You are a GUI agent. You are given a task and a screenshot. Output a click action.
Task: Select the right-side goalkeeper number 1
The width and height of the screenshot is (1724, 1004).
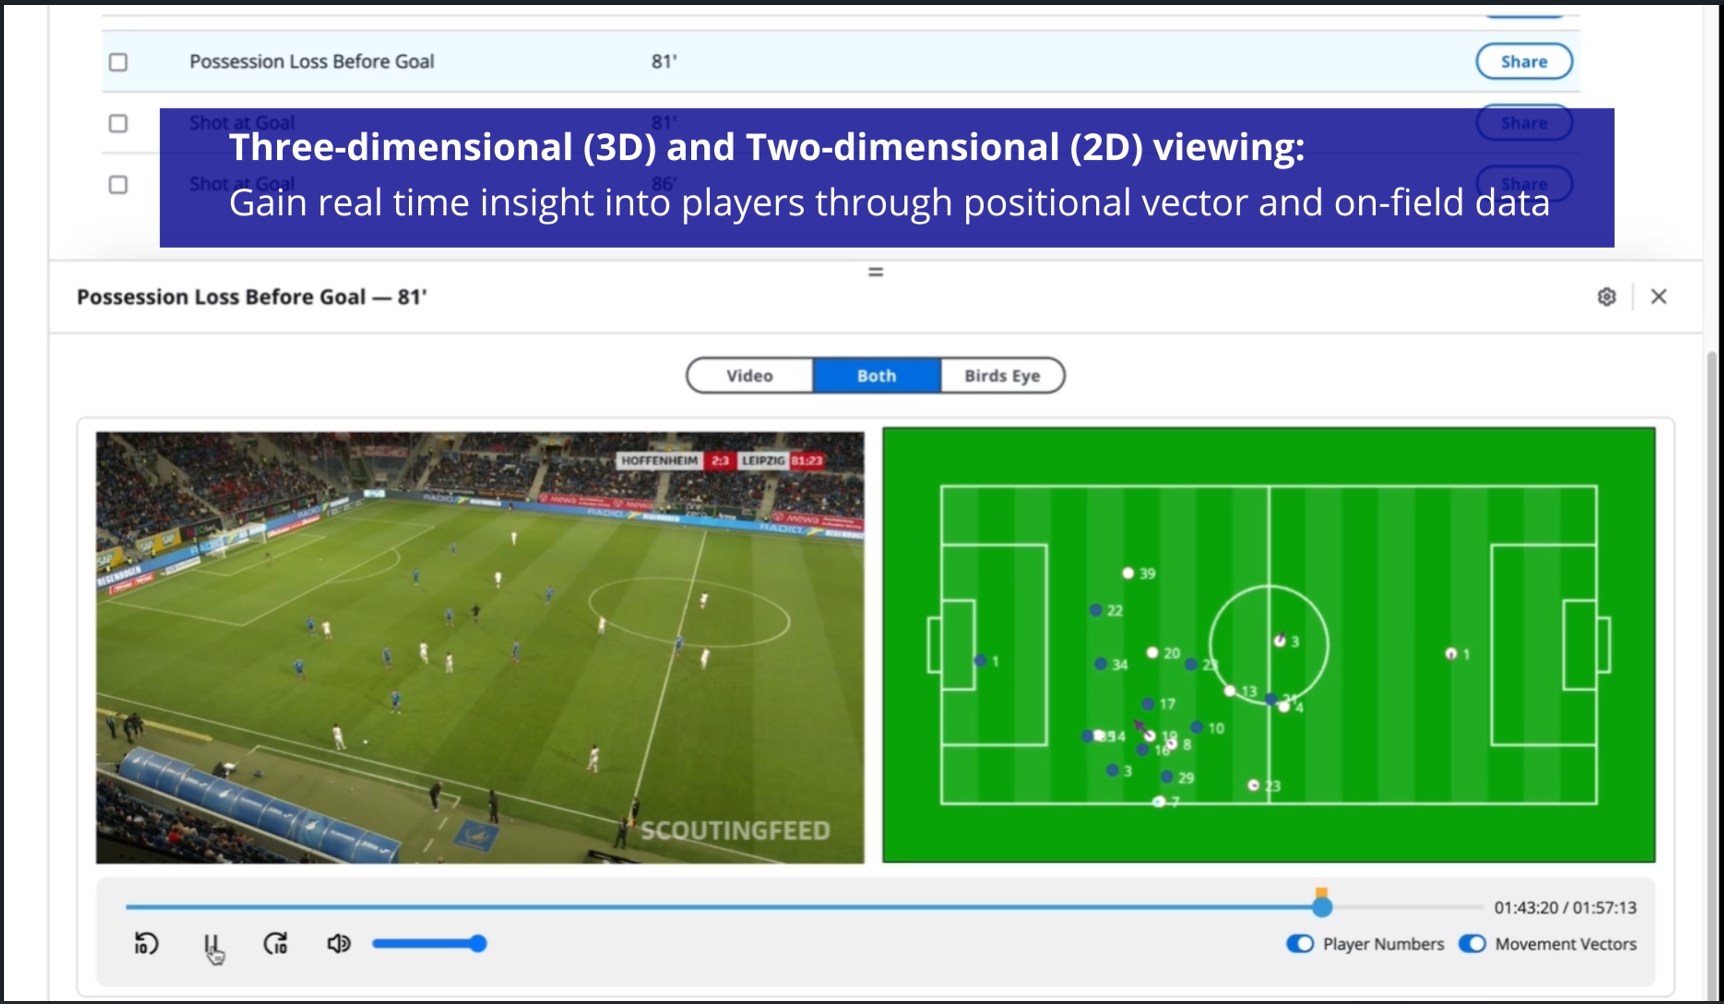point(1451,654)
